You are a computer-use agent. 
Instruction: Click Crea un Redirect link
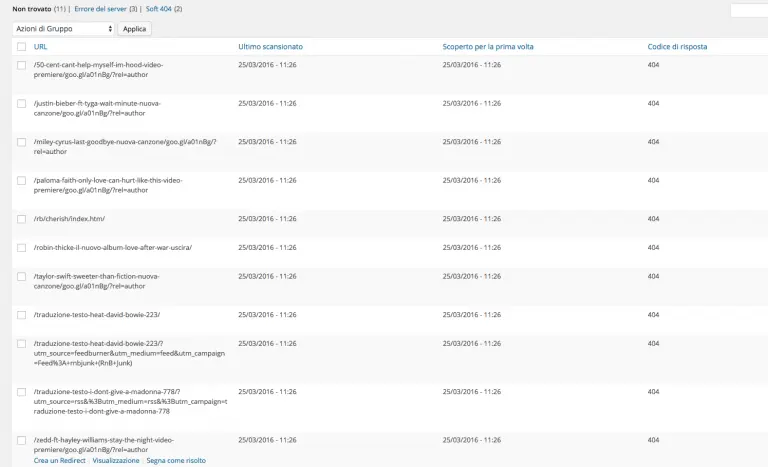(59, 461)
